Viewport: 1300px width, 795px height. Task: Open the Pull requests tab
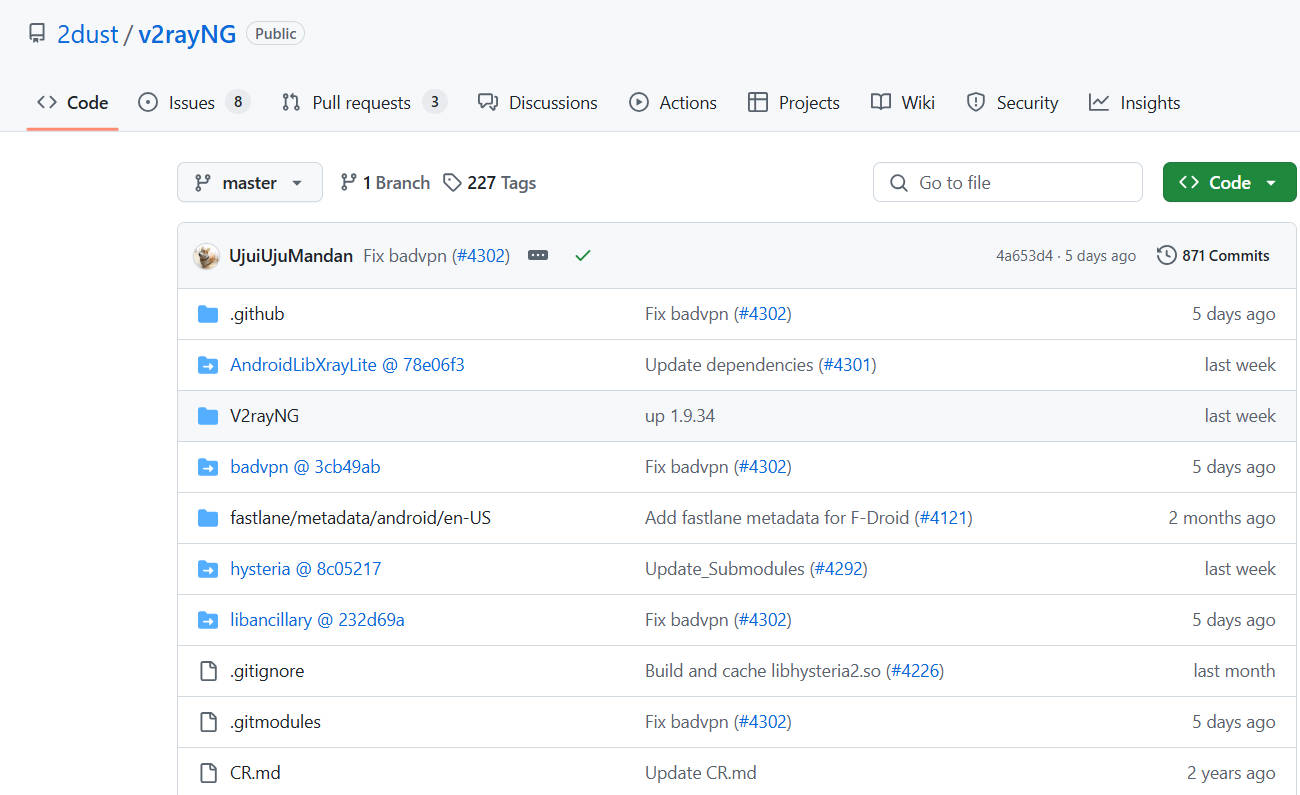[x=362, y=103]
